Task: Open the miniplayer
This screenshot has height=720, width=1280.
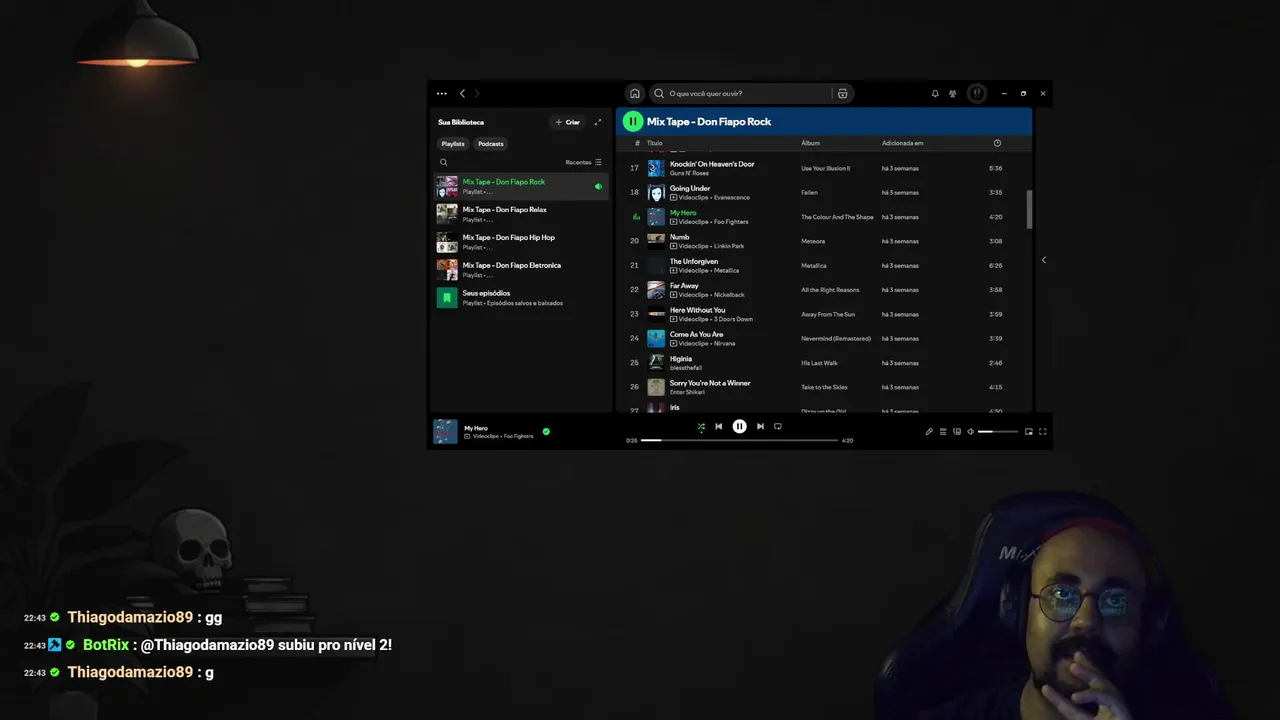Action: [x=1028, y=432]
